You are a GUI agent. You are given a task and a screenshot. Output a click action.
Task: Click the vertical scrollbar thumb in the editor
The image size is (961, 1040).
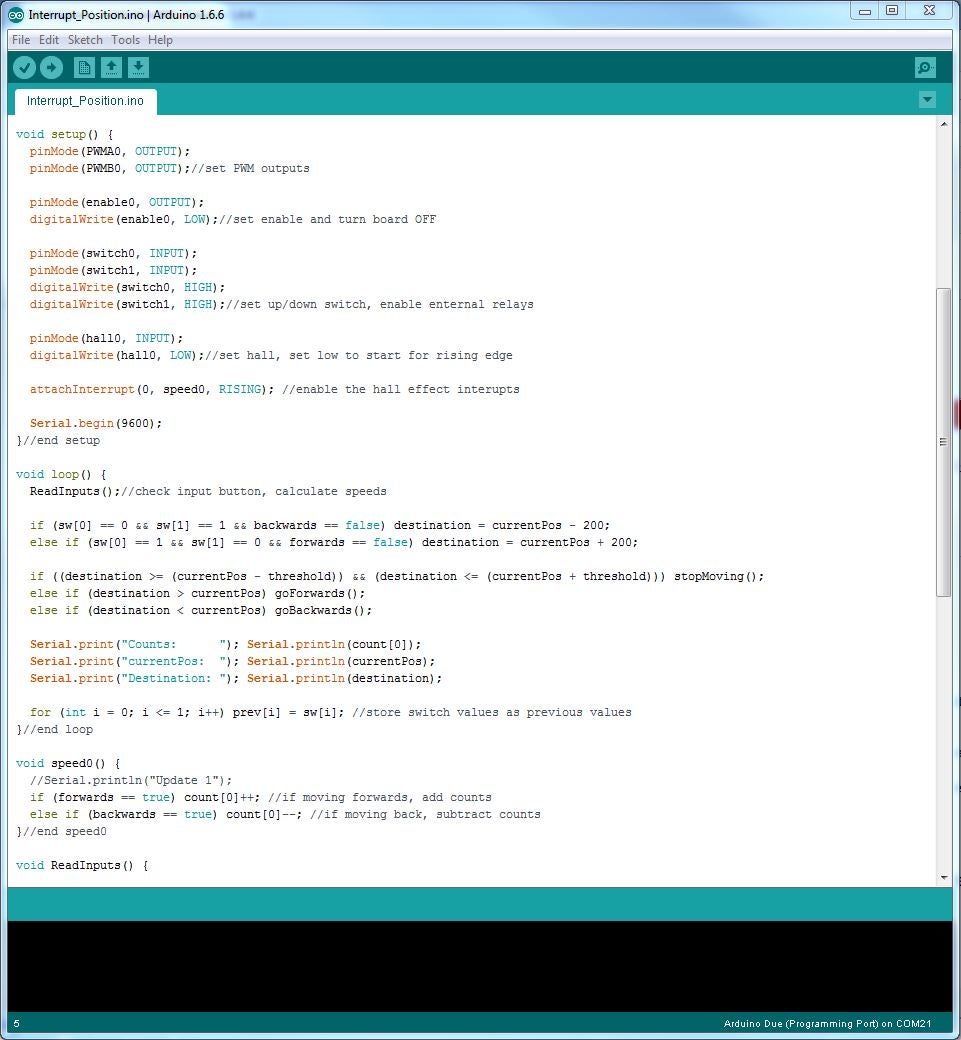tap(944, 442)
